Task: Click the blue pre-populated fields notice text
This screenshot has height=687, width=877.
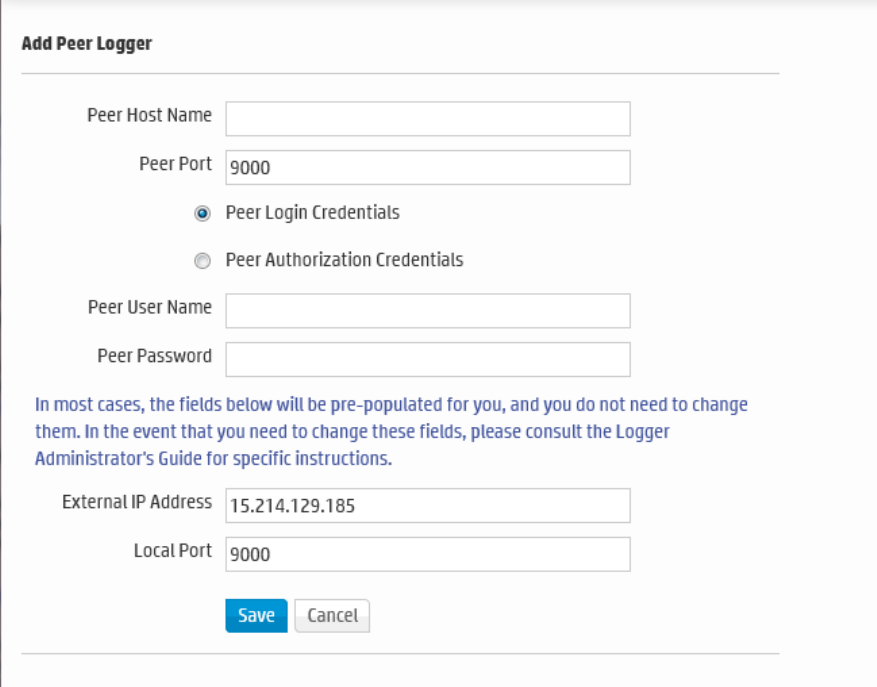Action: click(391, 433)
